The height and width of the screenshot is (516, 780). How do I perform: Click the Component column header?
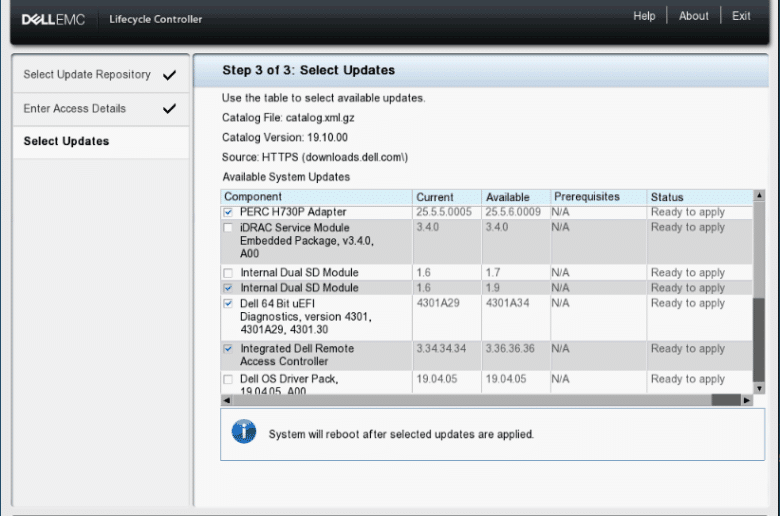tap(316, 197)
